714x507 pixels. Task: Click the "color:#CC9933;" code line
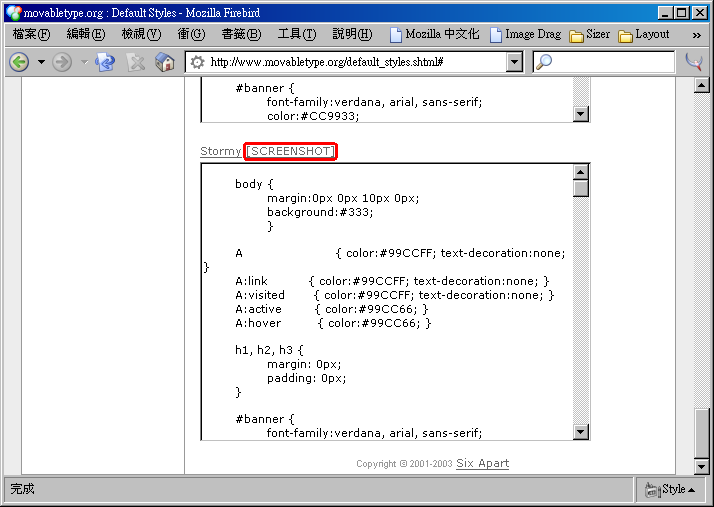[x=313, y=116]
